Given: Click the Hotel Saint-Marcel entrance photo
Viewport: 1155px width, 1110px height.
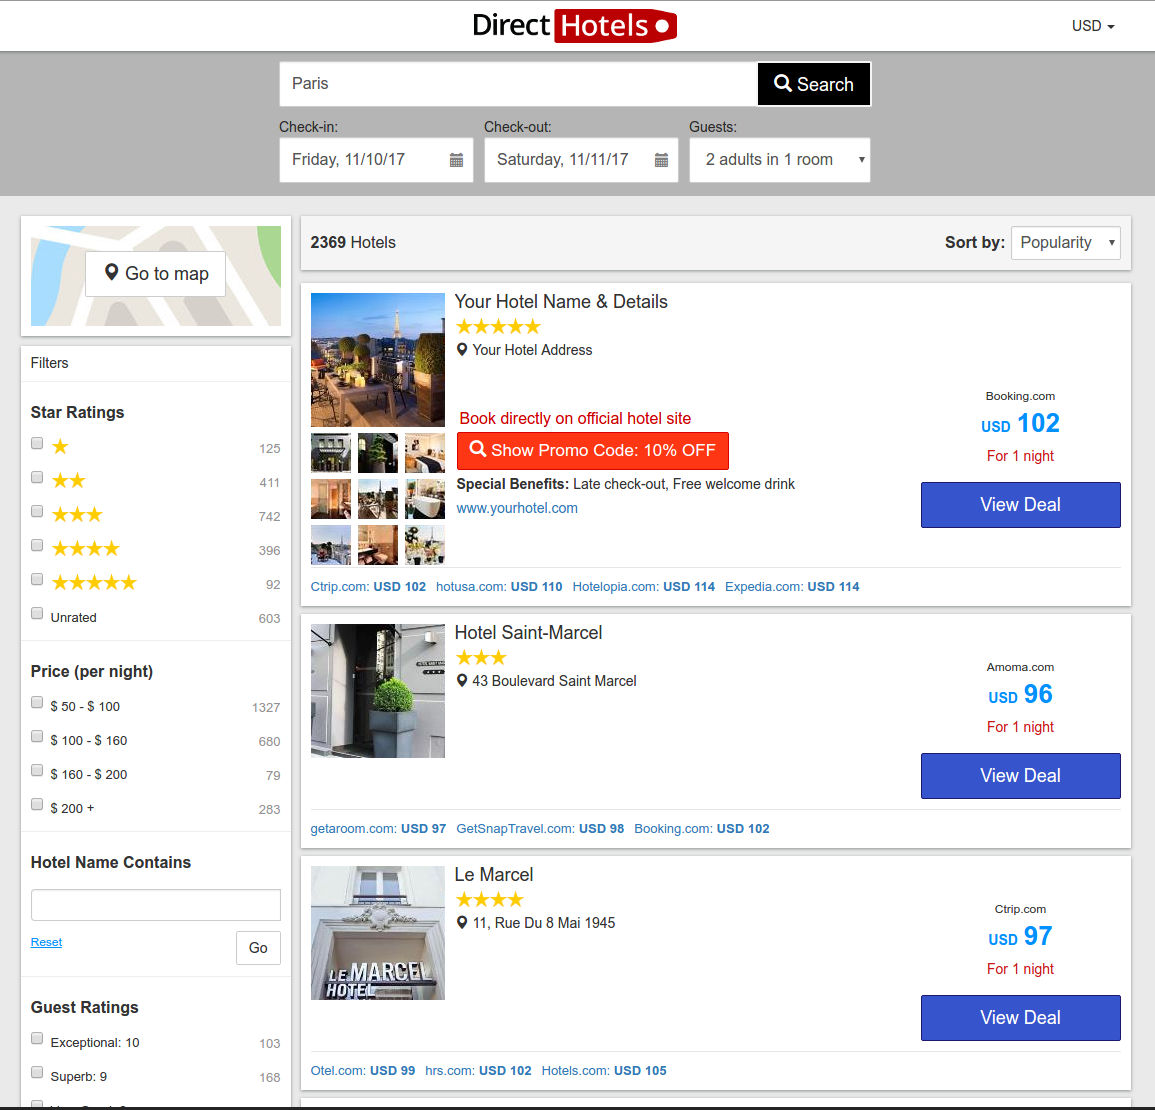Looking at the screenshot, I should pos(378,690).
